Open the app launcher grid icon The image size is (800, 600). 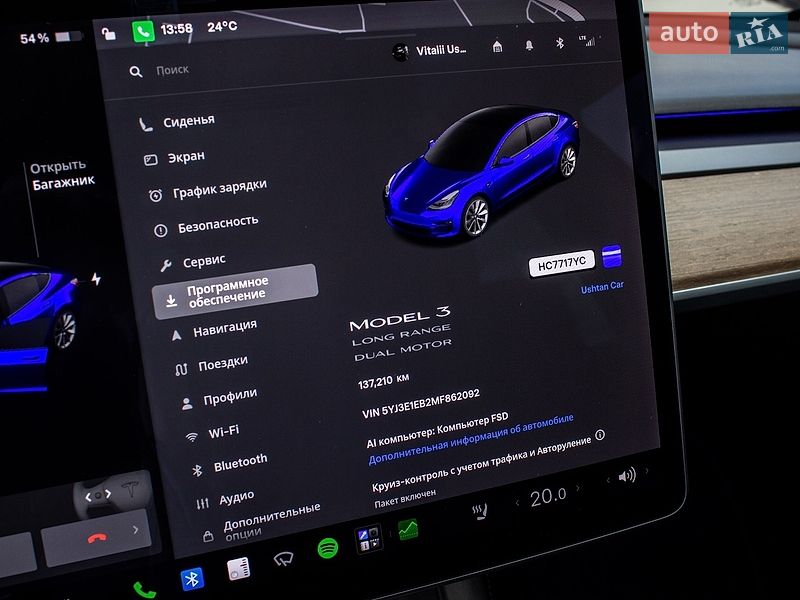click(x=368, y=539)
